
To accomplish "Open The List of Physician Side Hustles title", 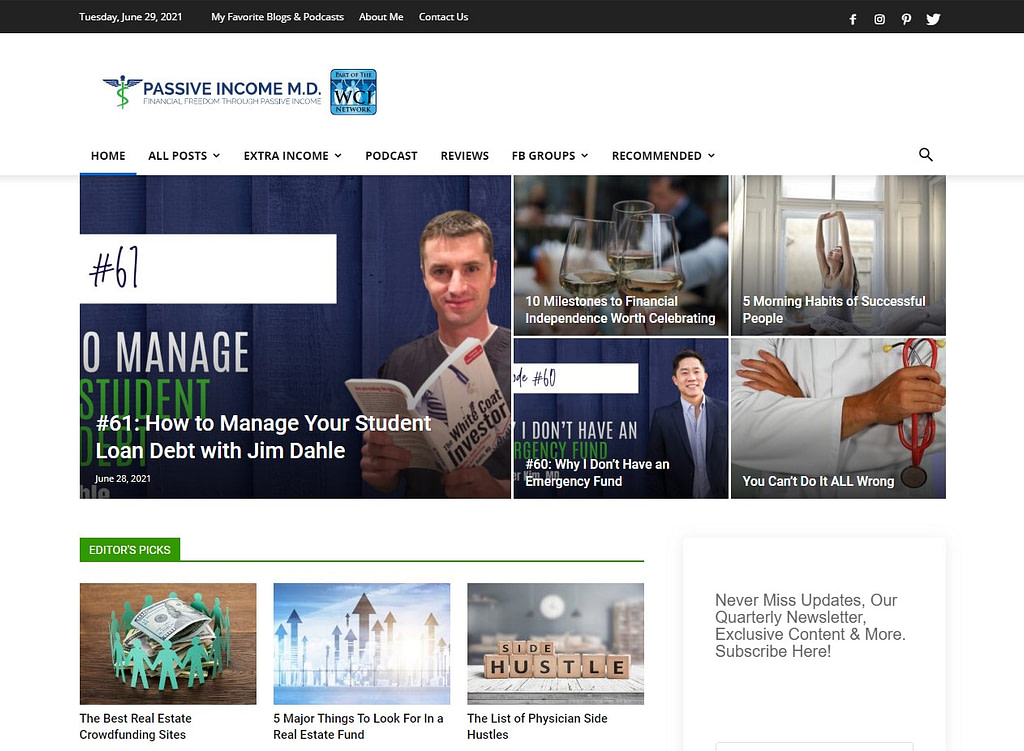I will pyautogui.click(x=537, y=726).
